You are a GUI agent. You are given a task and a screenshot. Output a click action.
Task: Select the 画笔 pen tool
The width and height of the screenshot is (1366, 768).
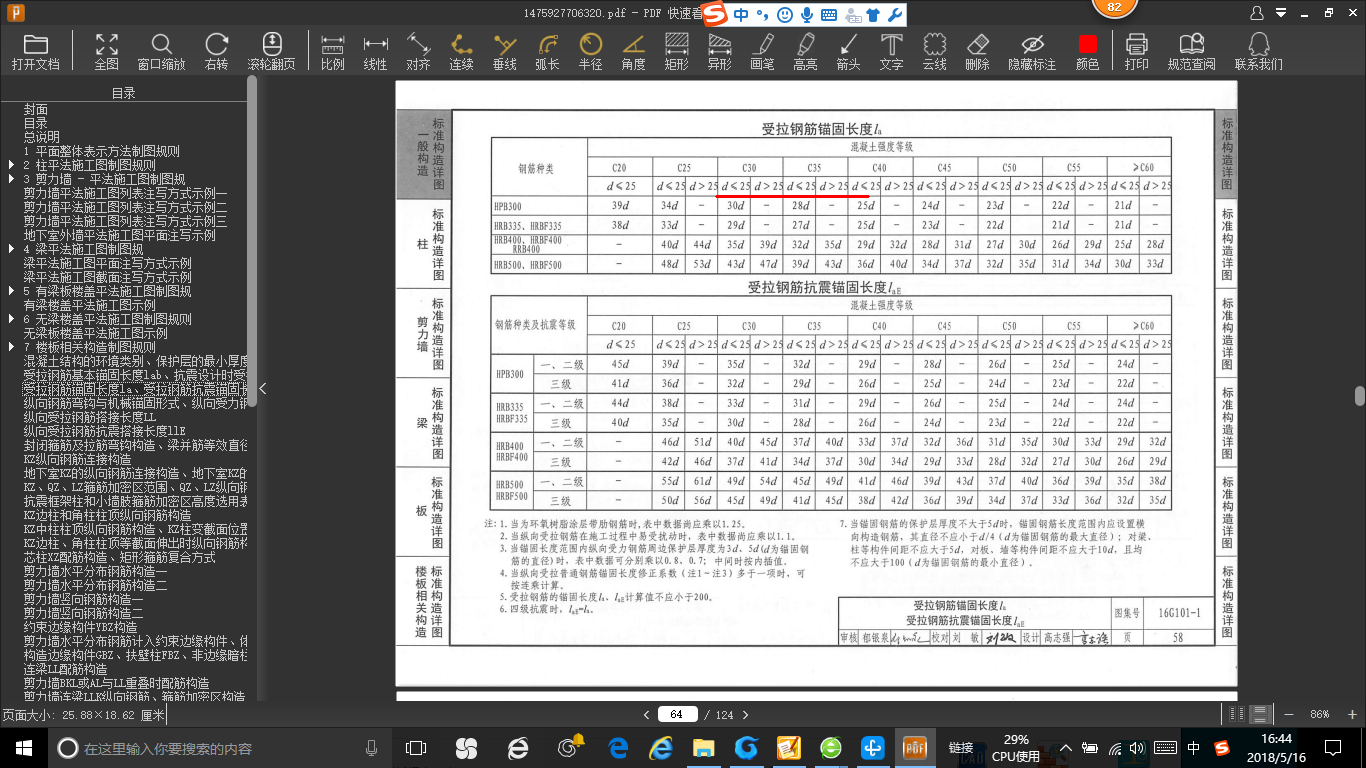[762, 51]
